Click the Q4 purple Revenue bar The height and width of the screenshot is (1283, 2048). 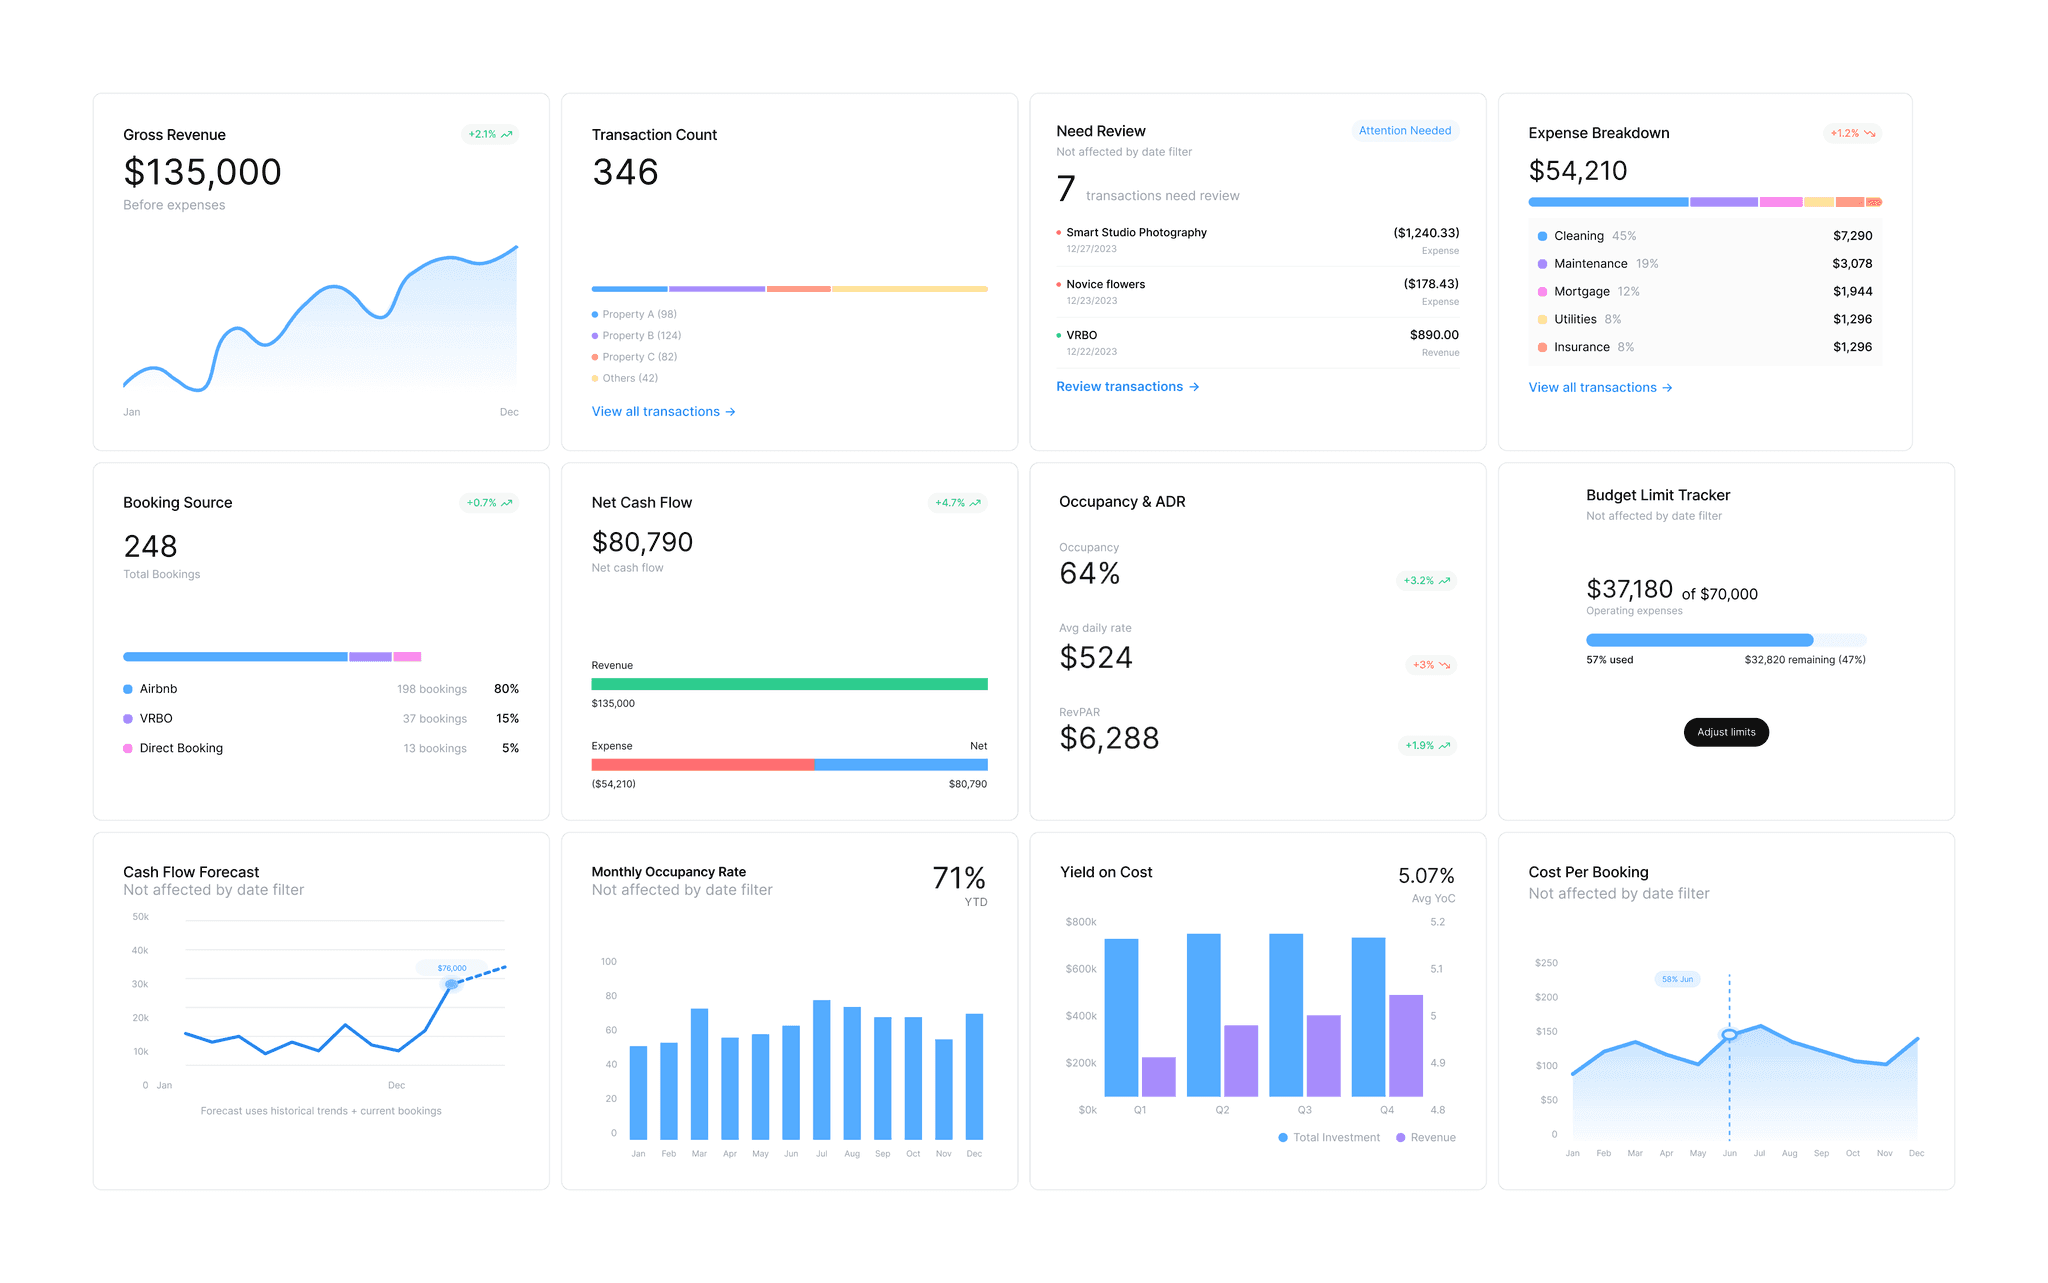click(x=1406, y=1045)
